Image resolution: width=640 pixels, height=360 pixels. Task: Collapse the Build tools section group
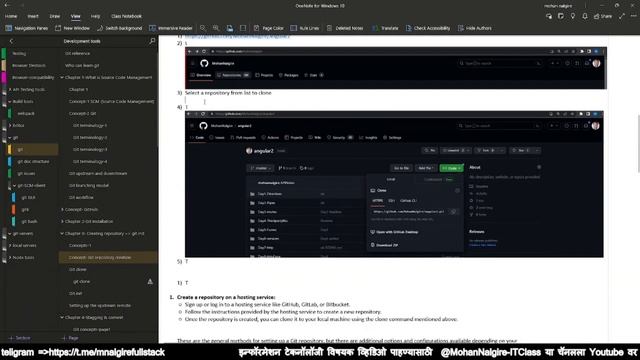tap(10, 102)
